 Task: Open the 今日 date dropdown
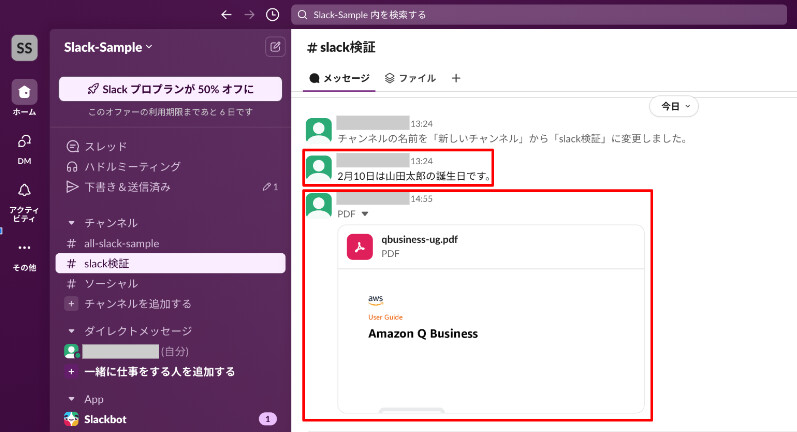tap(674, 106)
